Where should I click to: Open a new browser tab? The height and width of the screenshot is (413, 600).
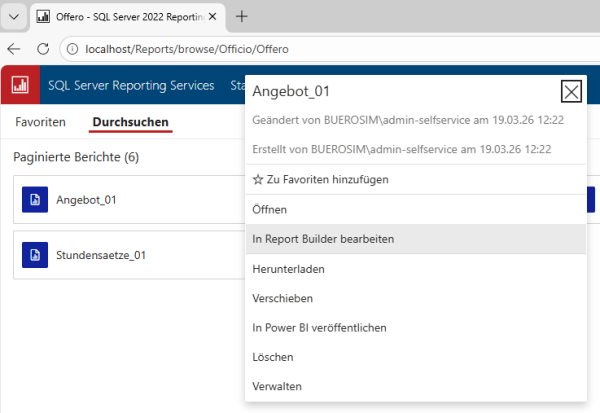pyautogui.click(x=242, y=16)
